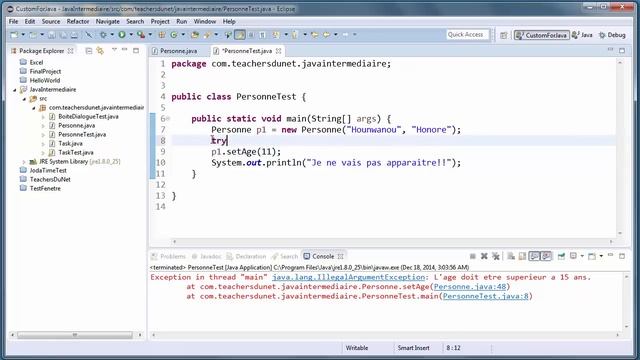This screenshot has height=360, width=640.
Task: Open the java.lang.IllegalArgumentException link
Action: click(349, 277)
